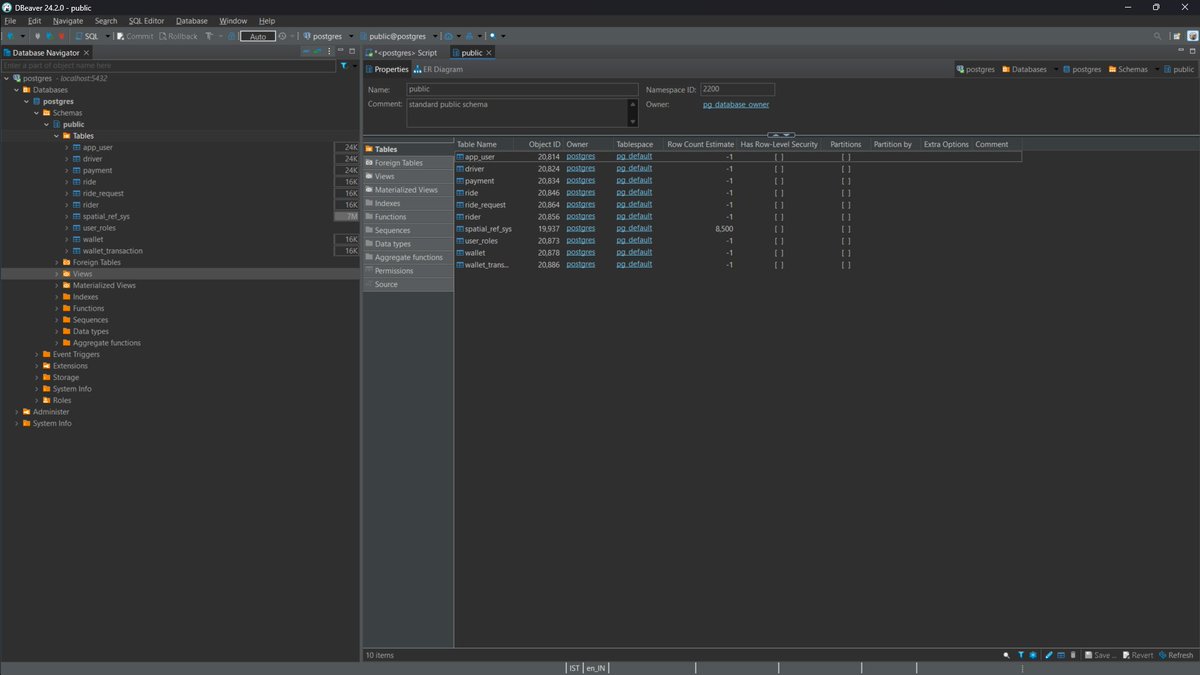
Task: Collapse the Schemas node in navigator tree
Action: (37, 113)
